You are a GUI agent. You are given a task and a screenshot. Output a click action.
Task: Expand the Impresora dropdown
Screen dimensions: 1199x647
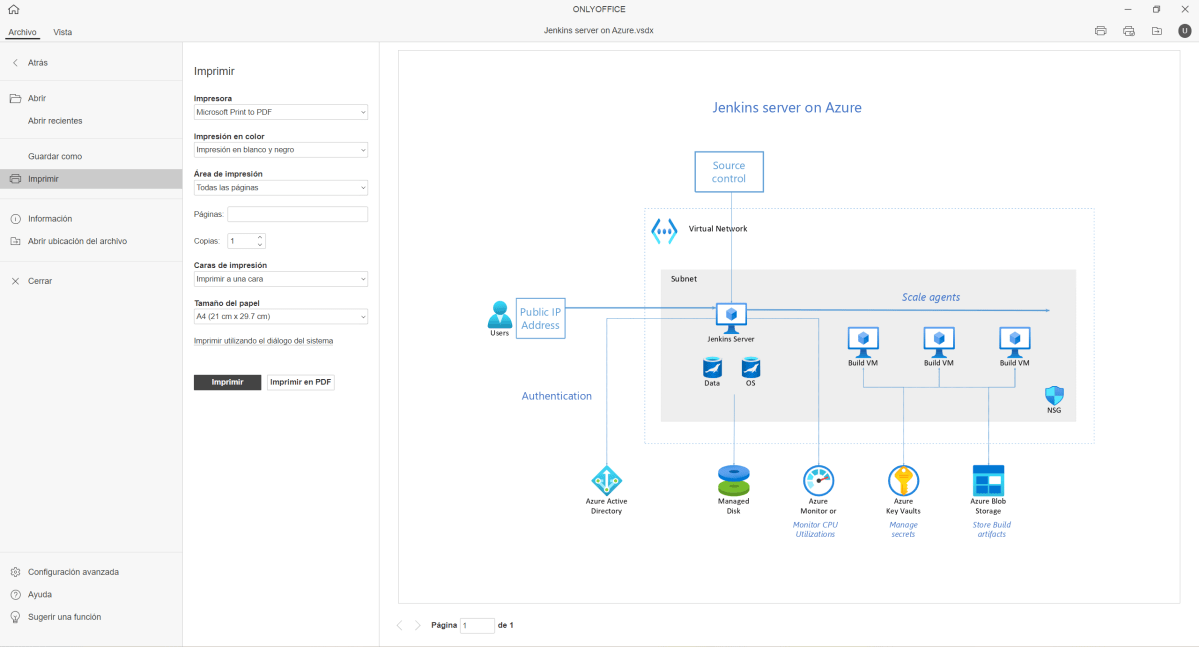280,113
